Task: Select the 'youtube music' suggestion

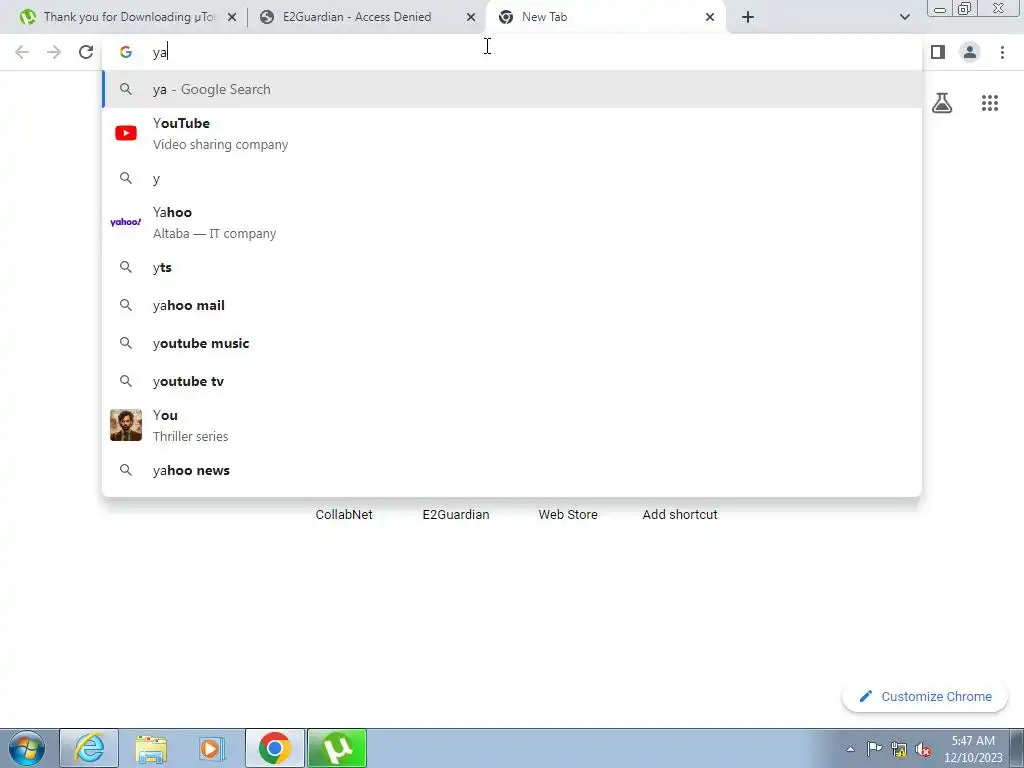Action: tap(512, 343)
